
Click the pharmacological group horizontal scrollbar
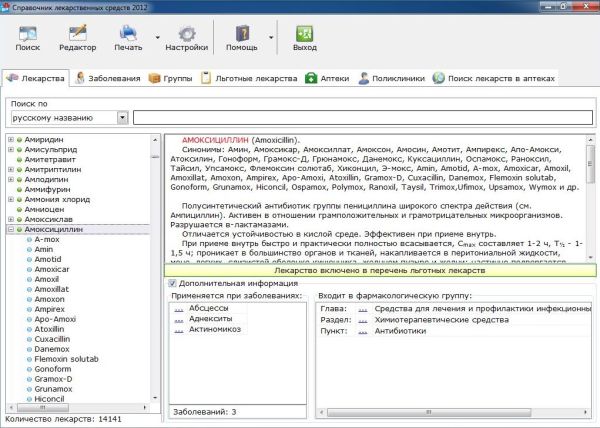coord(454,412)
